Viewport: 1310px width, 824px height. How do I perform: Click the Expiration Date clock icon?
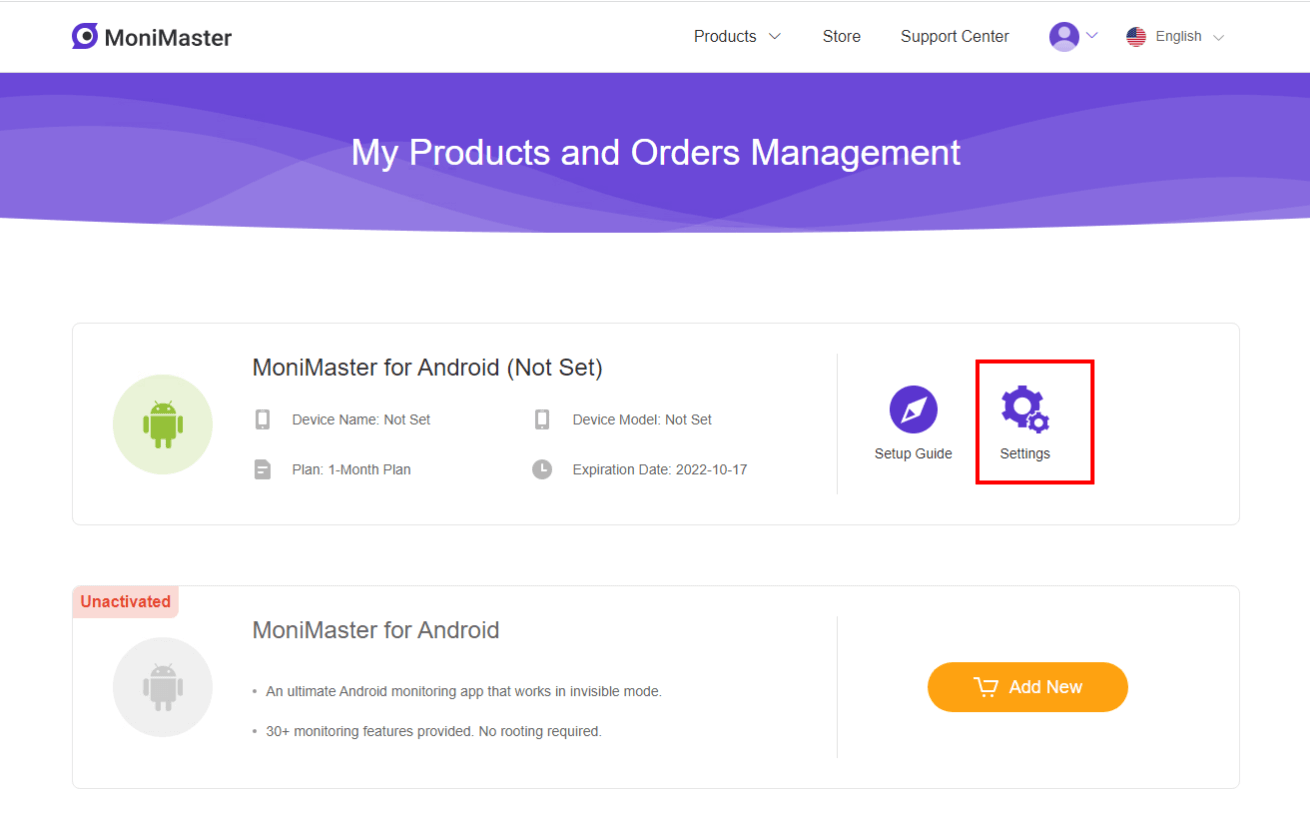(x=542, y=469)
